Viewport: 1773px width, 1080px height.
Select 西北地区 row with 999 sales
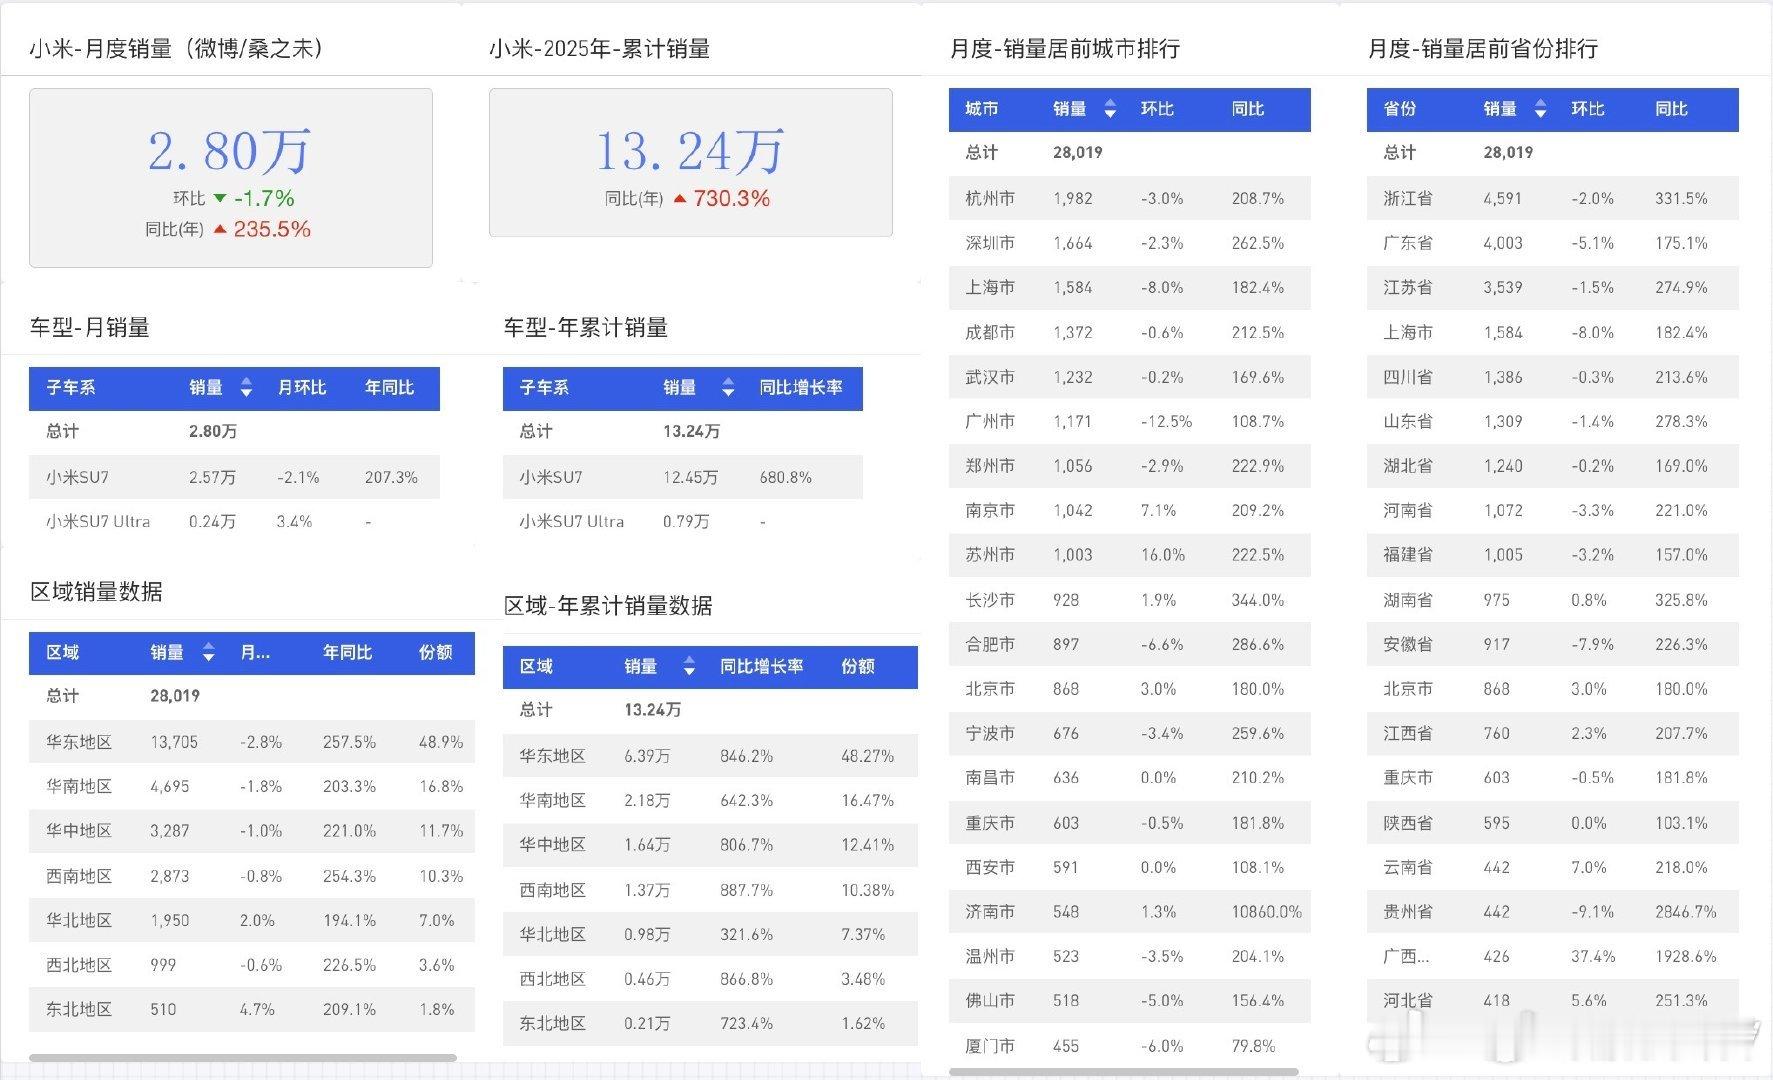point(252,965)
